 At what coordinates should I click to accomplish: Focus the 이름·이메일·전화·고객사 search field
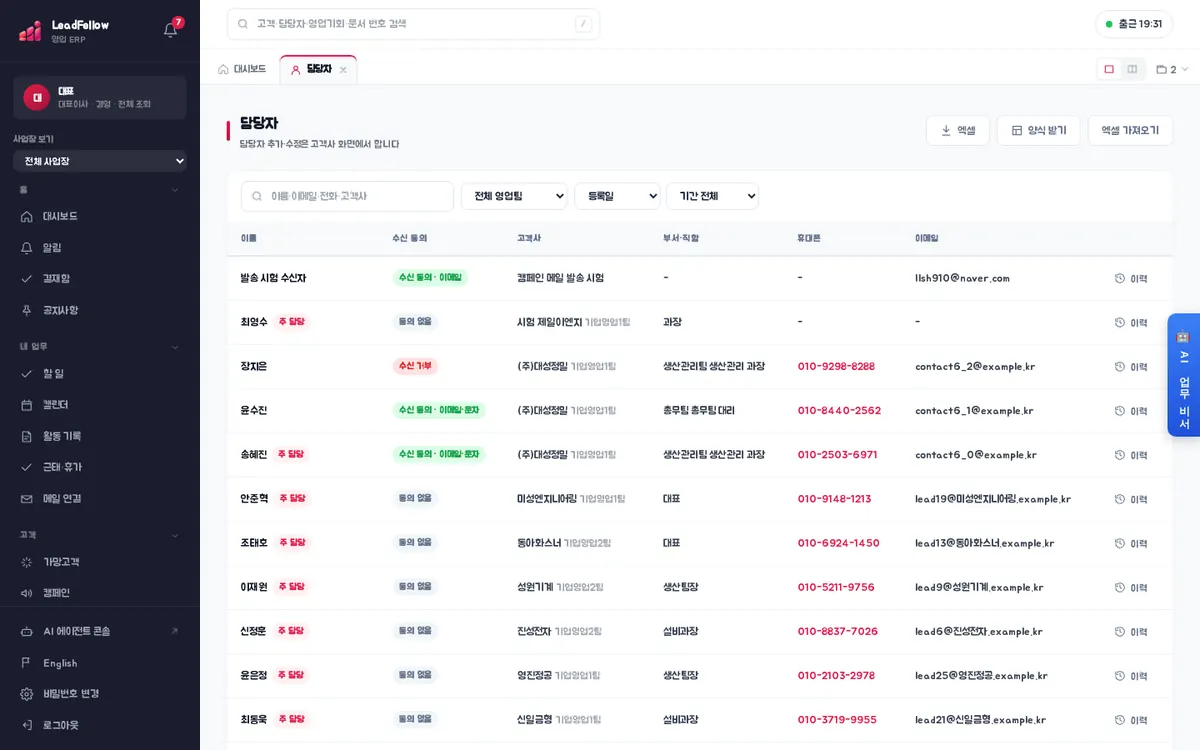[x=347, y=196]
